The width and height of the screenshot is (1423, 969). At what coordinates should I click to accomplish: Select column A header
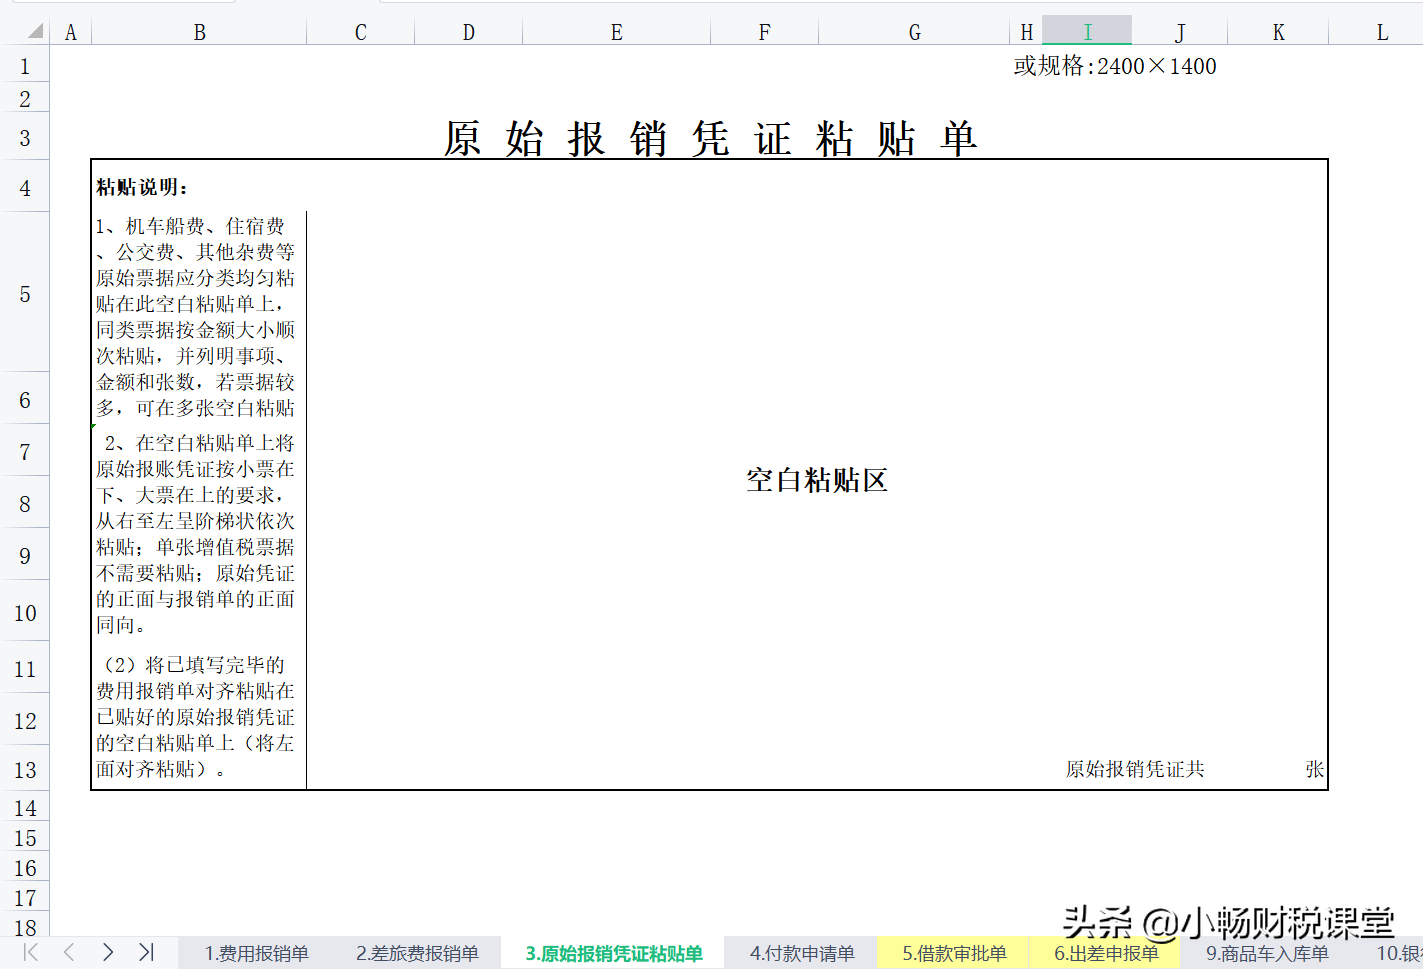pos(70,31)
